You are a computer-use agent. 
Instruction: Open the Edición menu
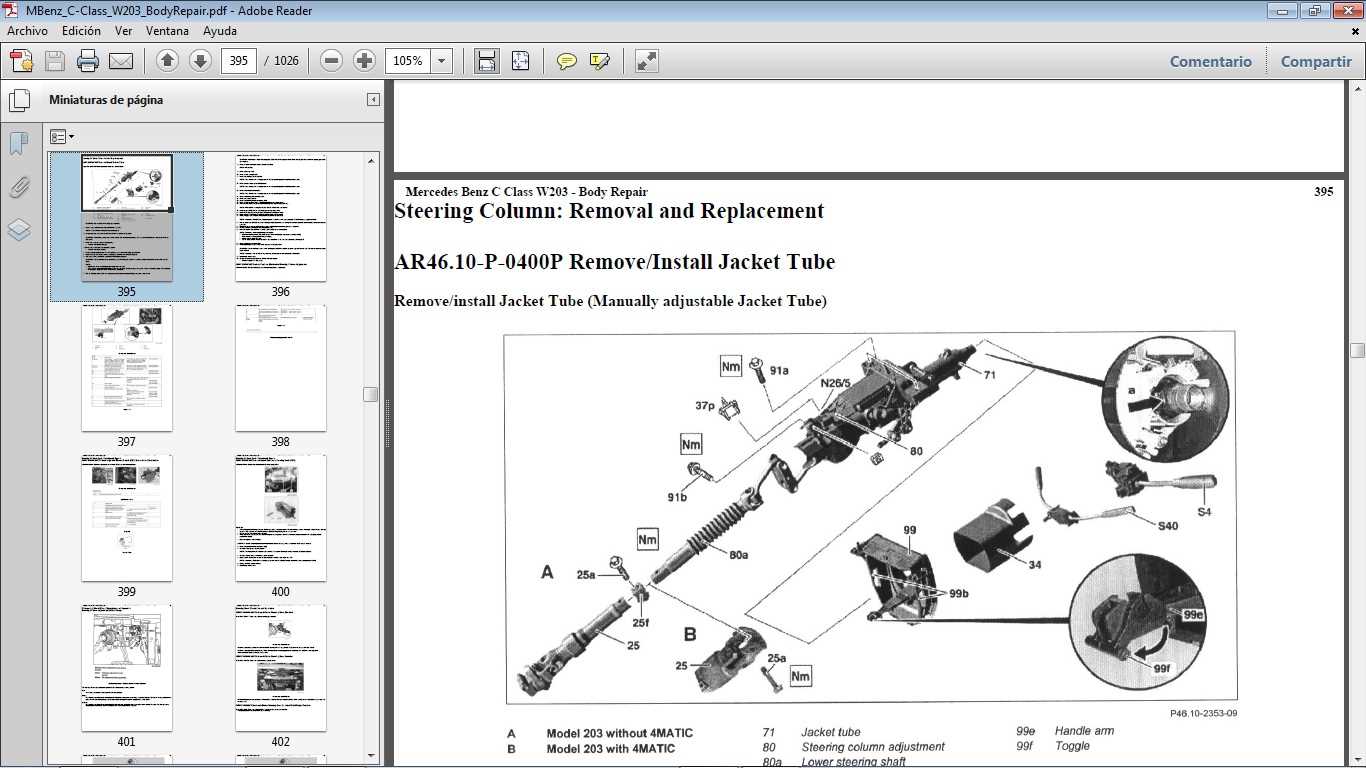coord(81,31)
